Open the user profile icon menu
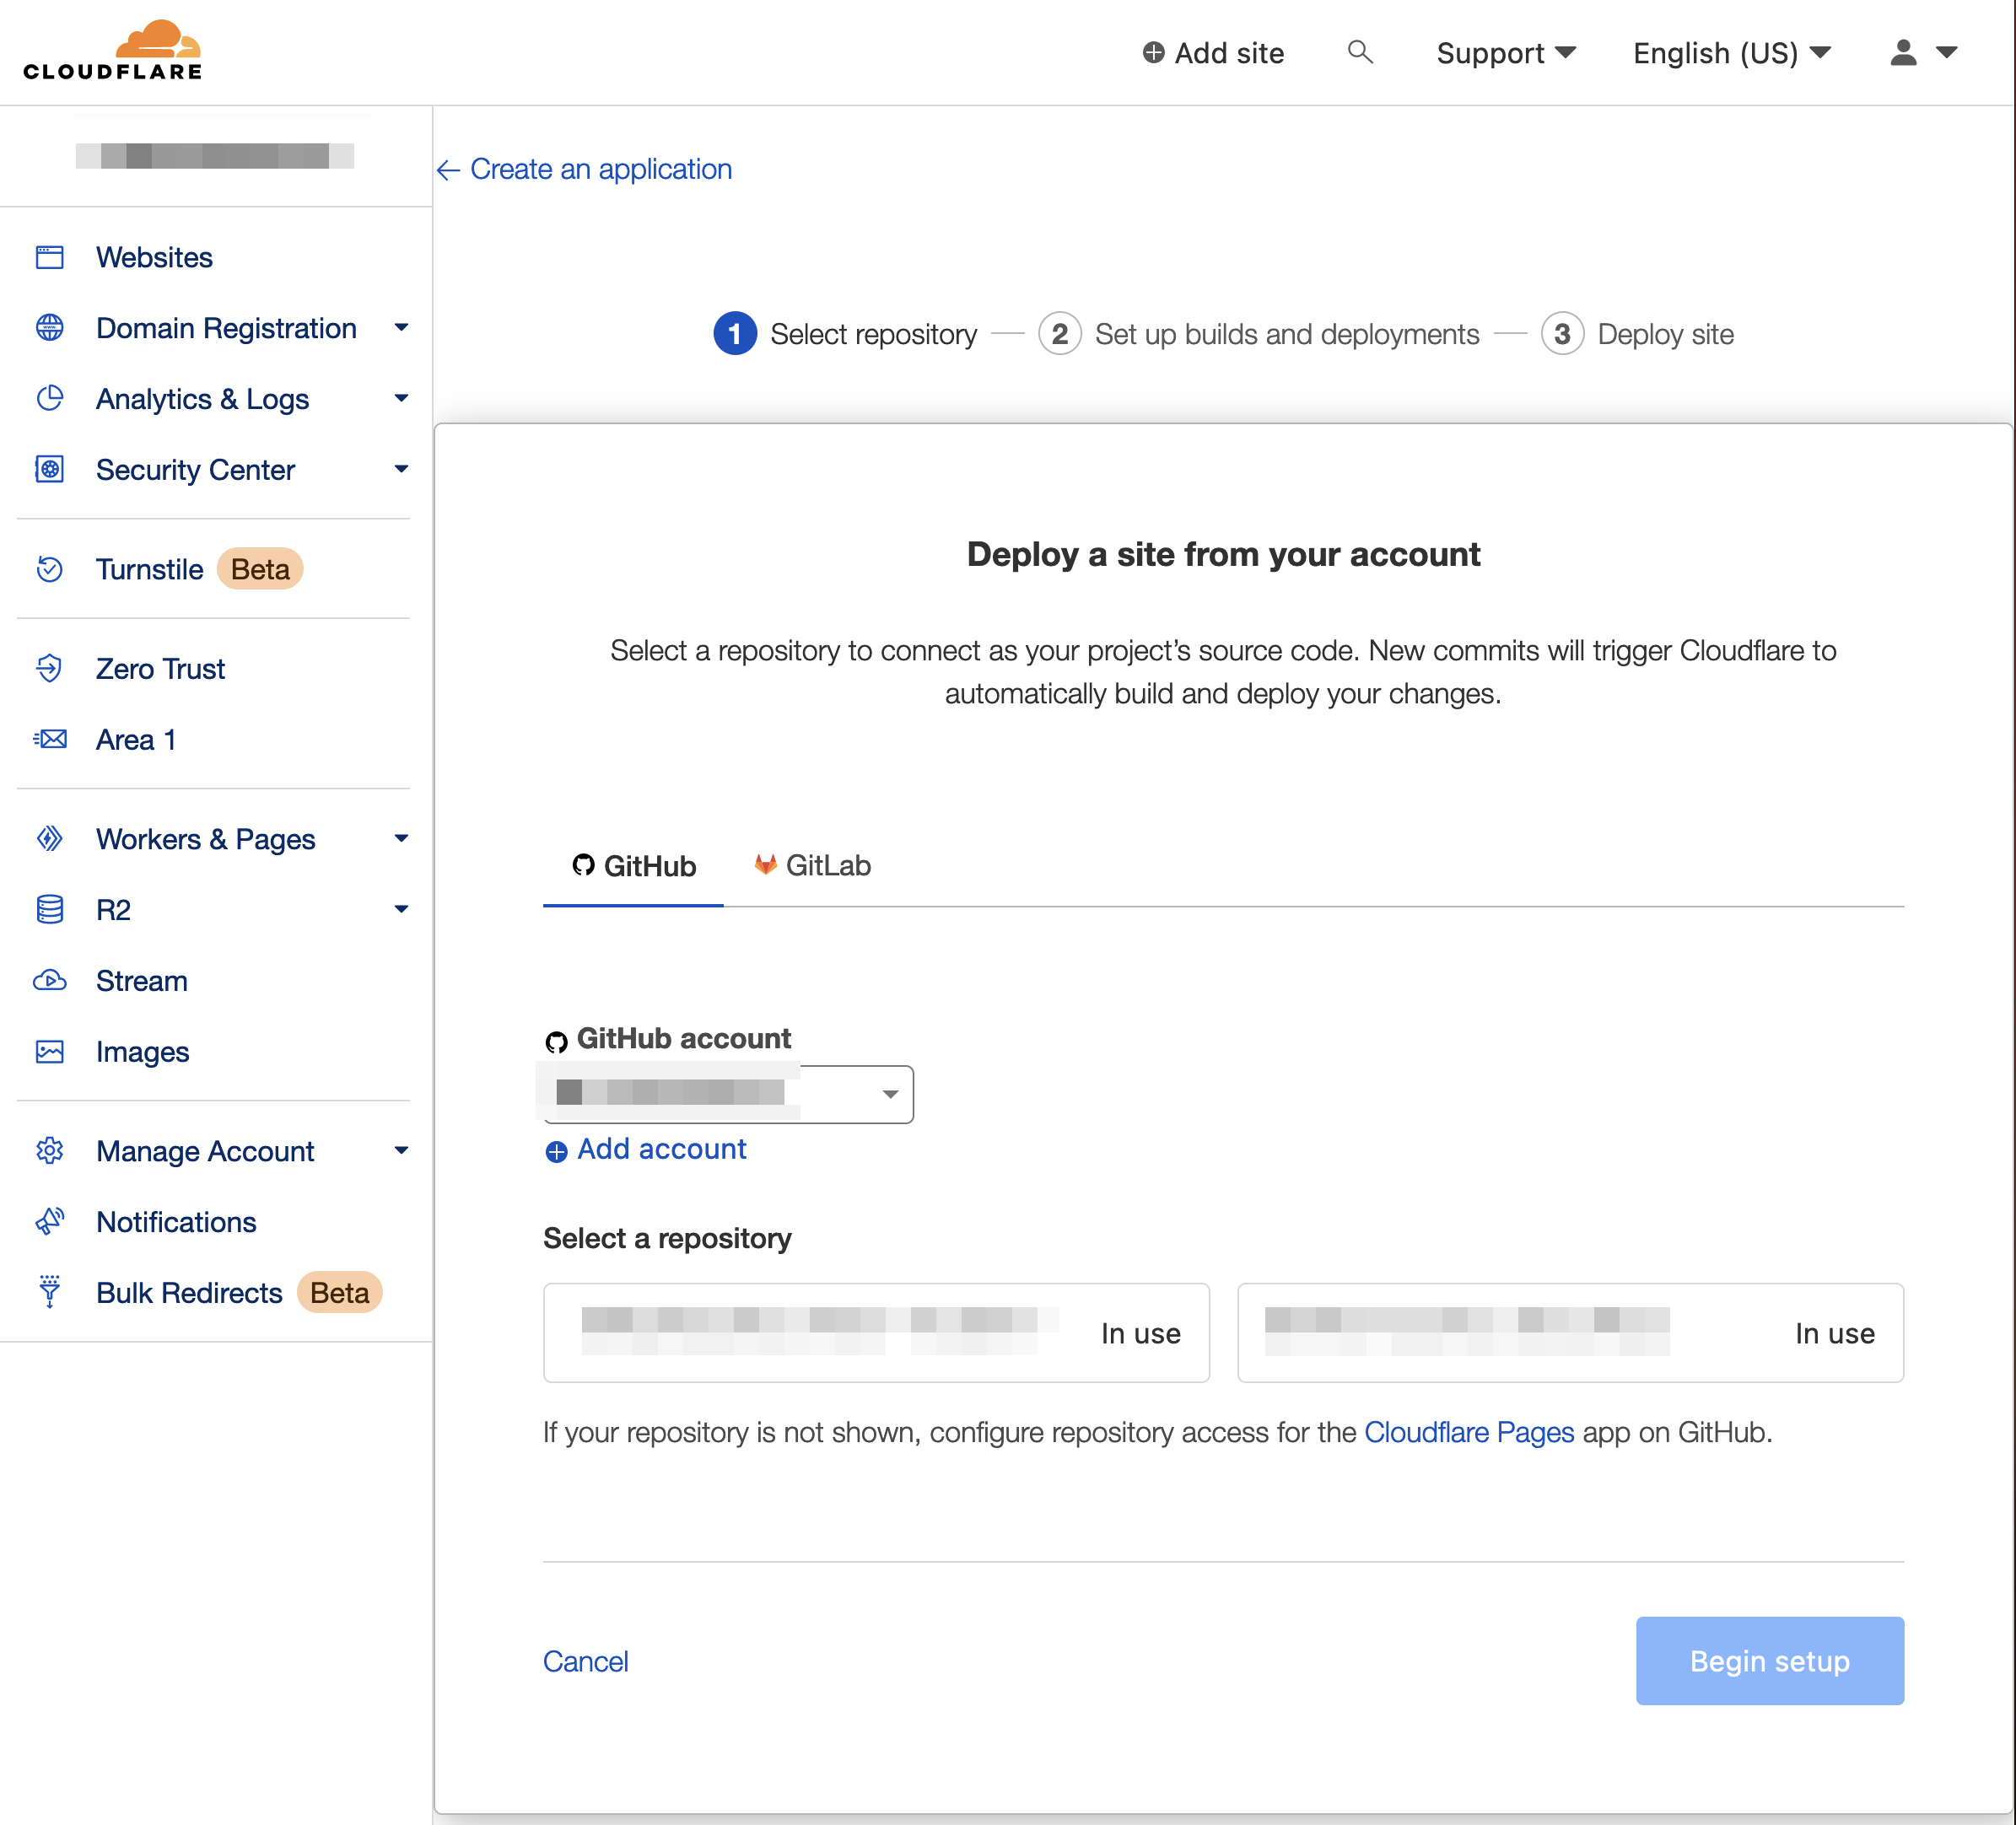 1903,52
